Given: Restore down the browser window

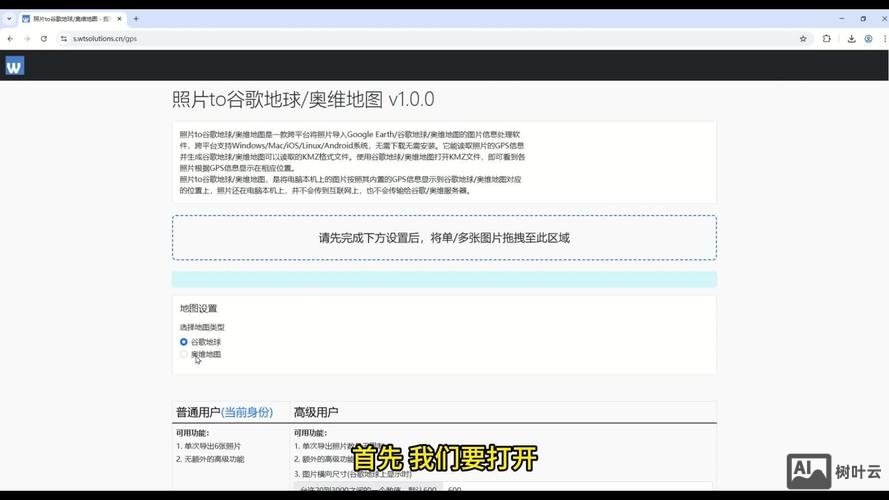Looking at the screenshot, I should (863, 19).
